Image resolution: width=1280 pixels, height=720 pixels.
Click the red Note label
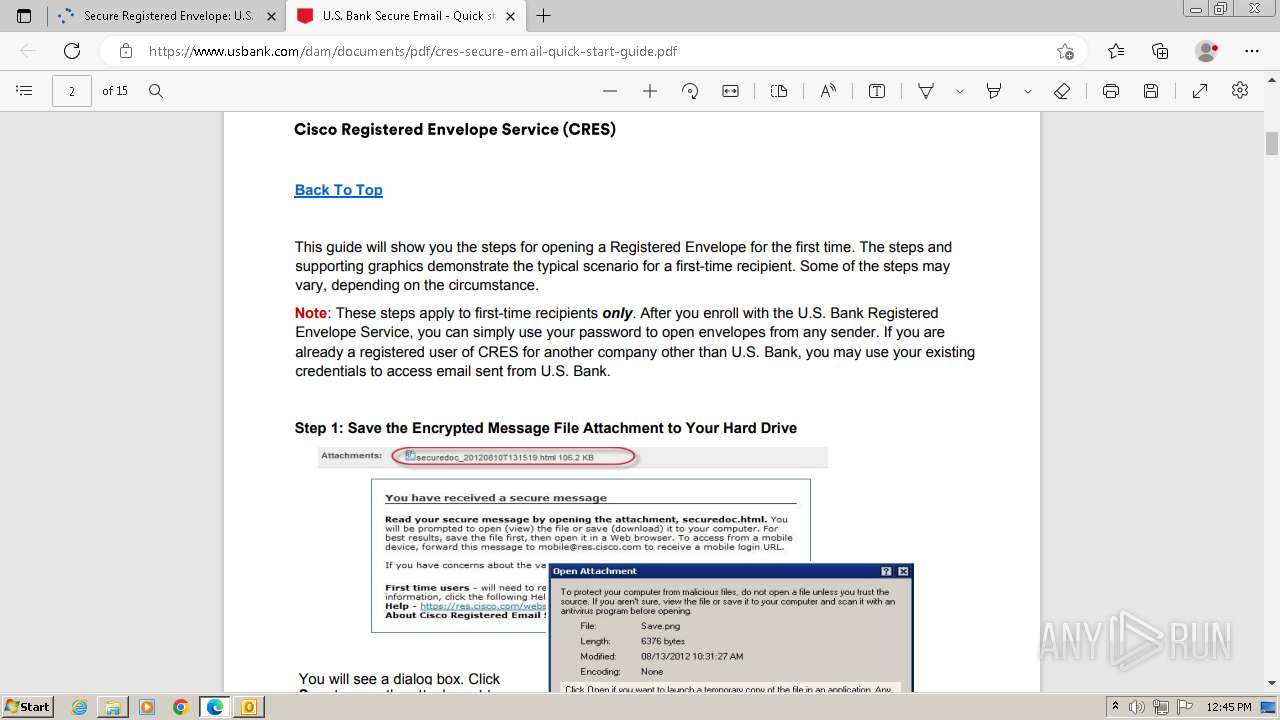click(311, 313)
